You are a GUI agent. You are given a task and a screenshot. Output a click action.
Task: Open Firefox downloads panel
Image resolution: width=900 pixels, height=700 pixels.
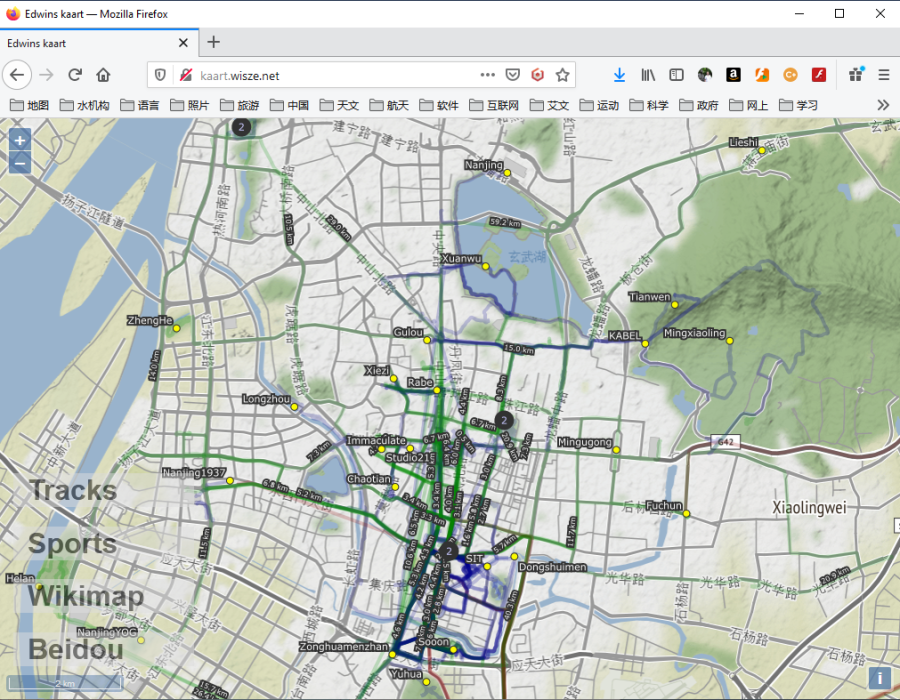click(x=619, y=75)
